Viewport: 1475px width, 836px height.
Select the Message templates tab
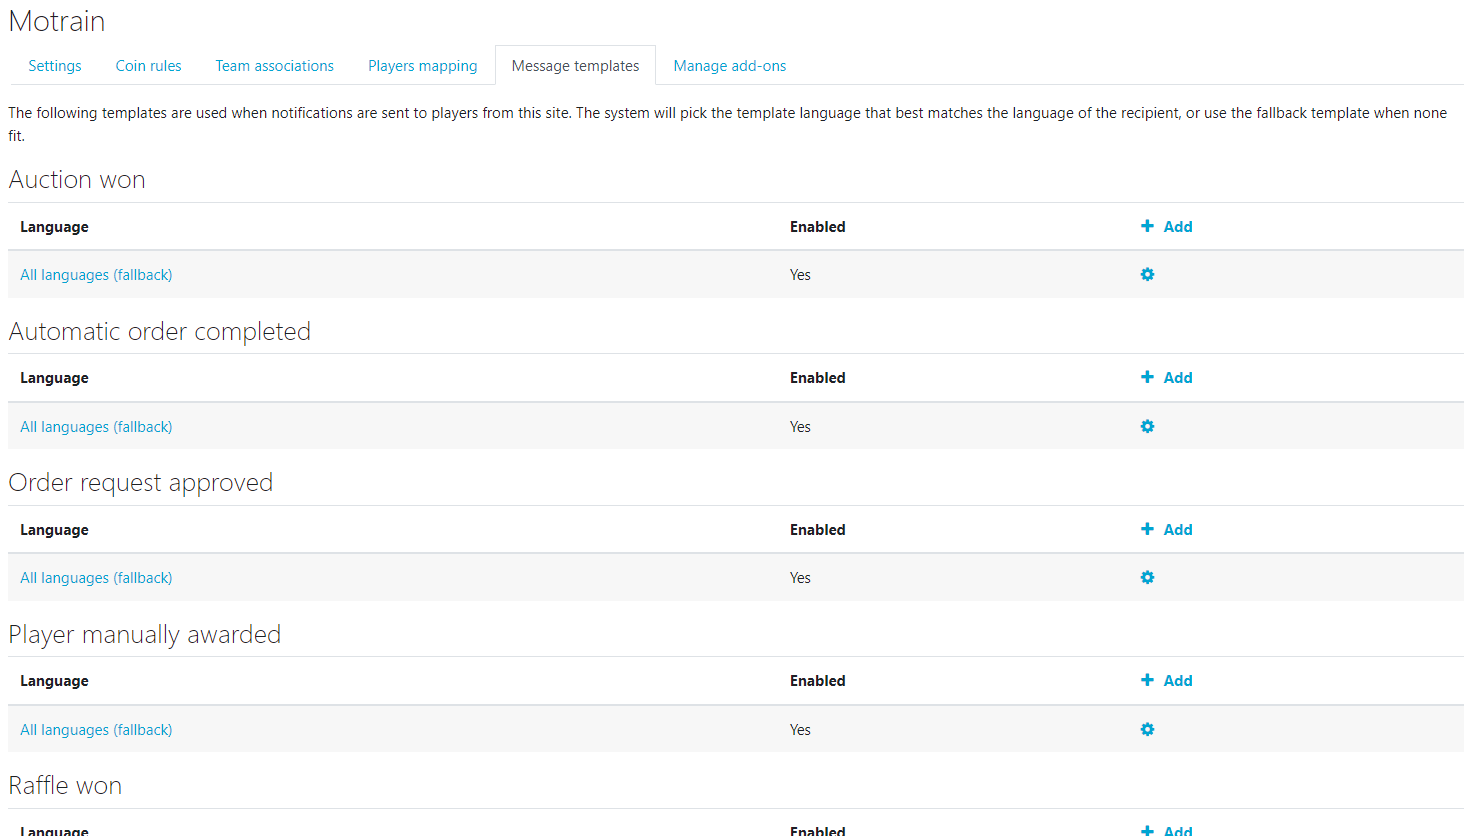(575, 66)
